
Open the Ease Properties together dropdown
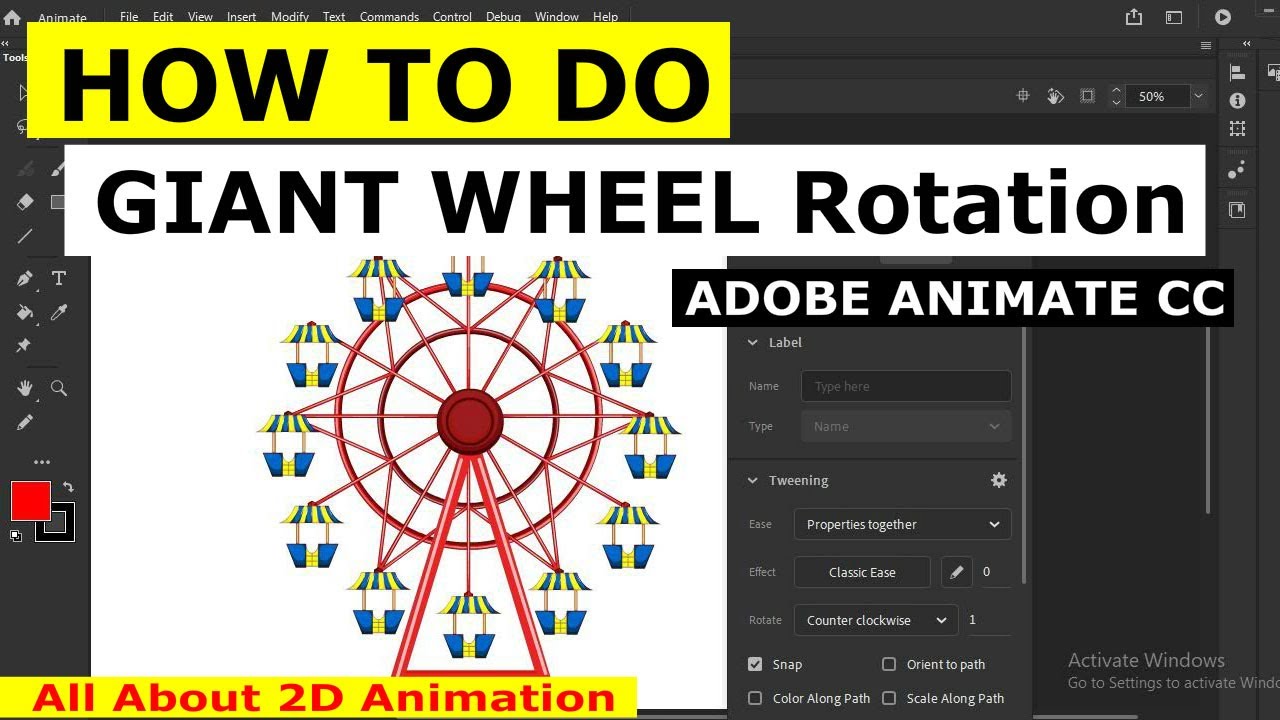(x=903, y=524)
